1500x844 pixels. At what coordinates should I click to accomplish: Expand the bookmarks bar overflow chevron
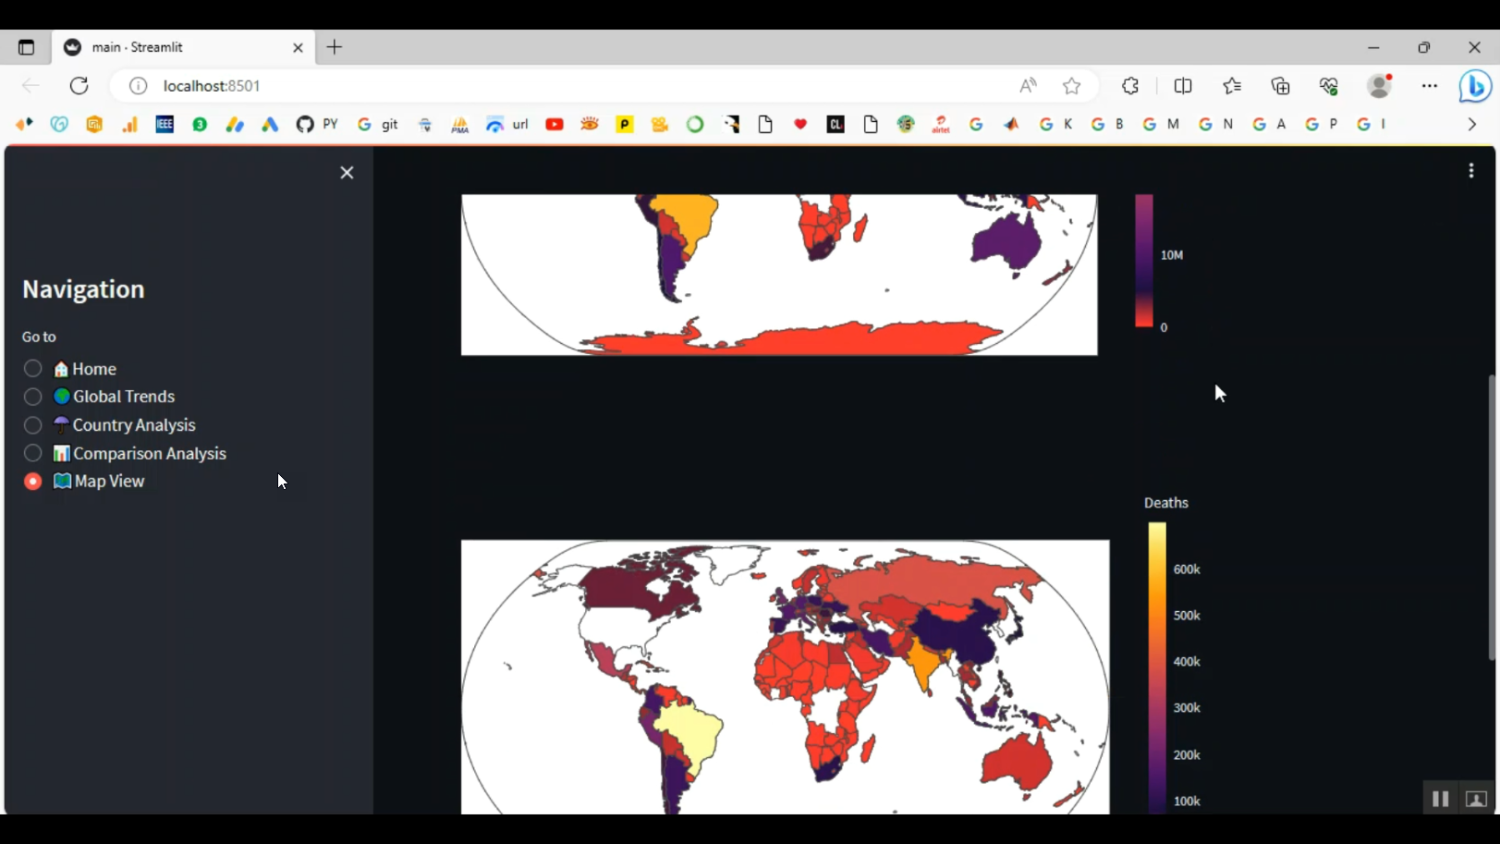(x=1472, y=124)
